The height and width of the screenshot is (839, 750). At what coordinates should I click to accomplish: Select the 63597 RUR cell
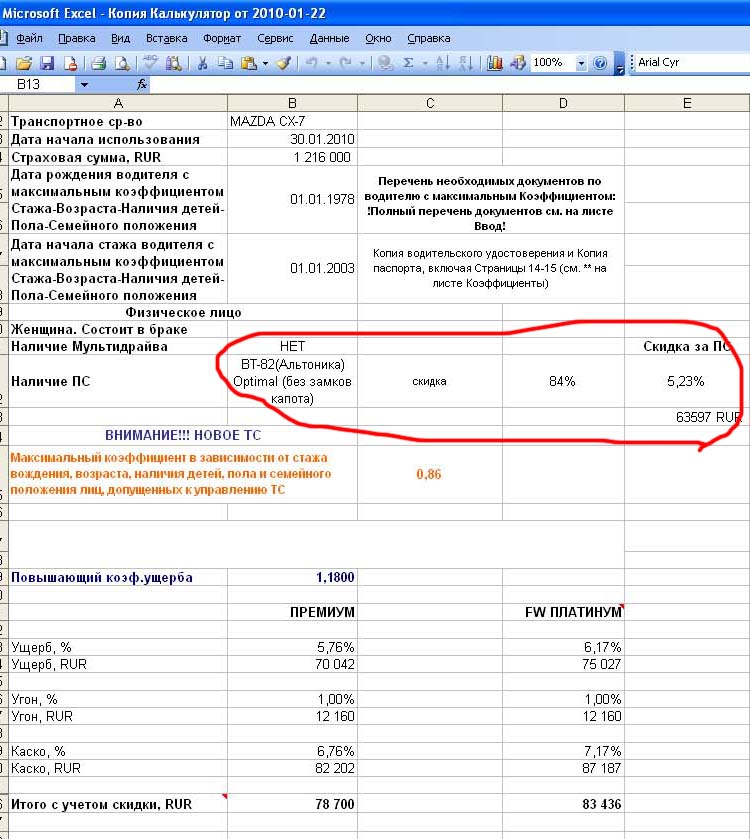(x=687, y=417)
